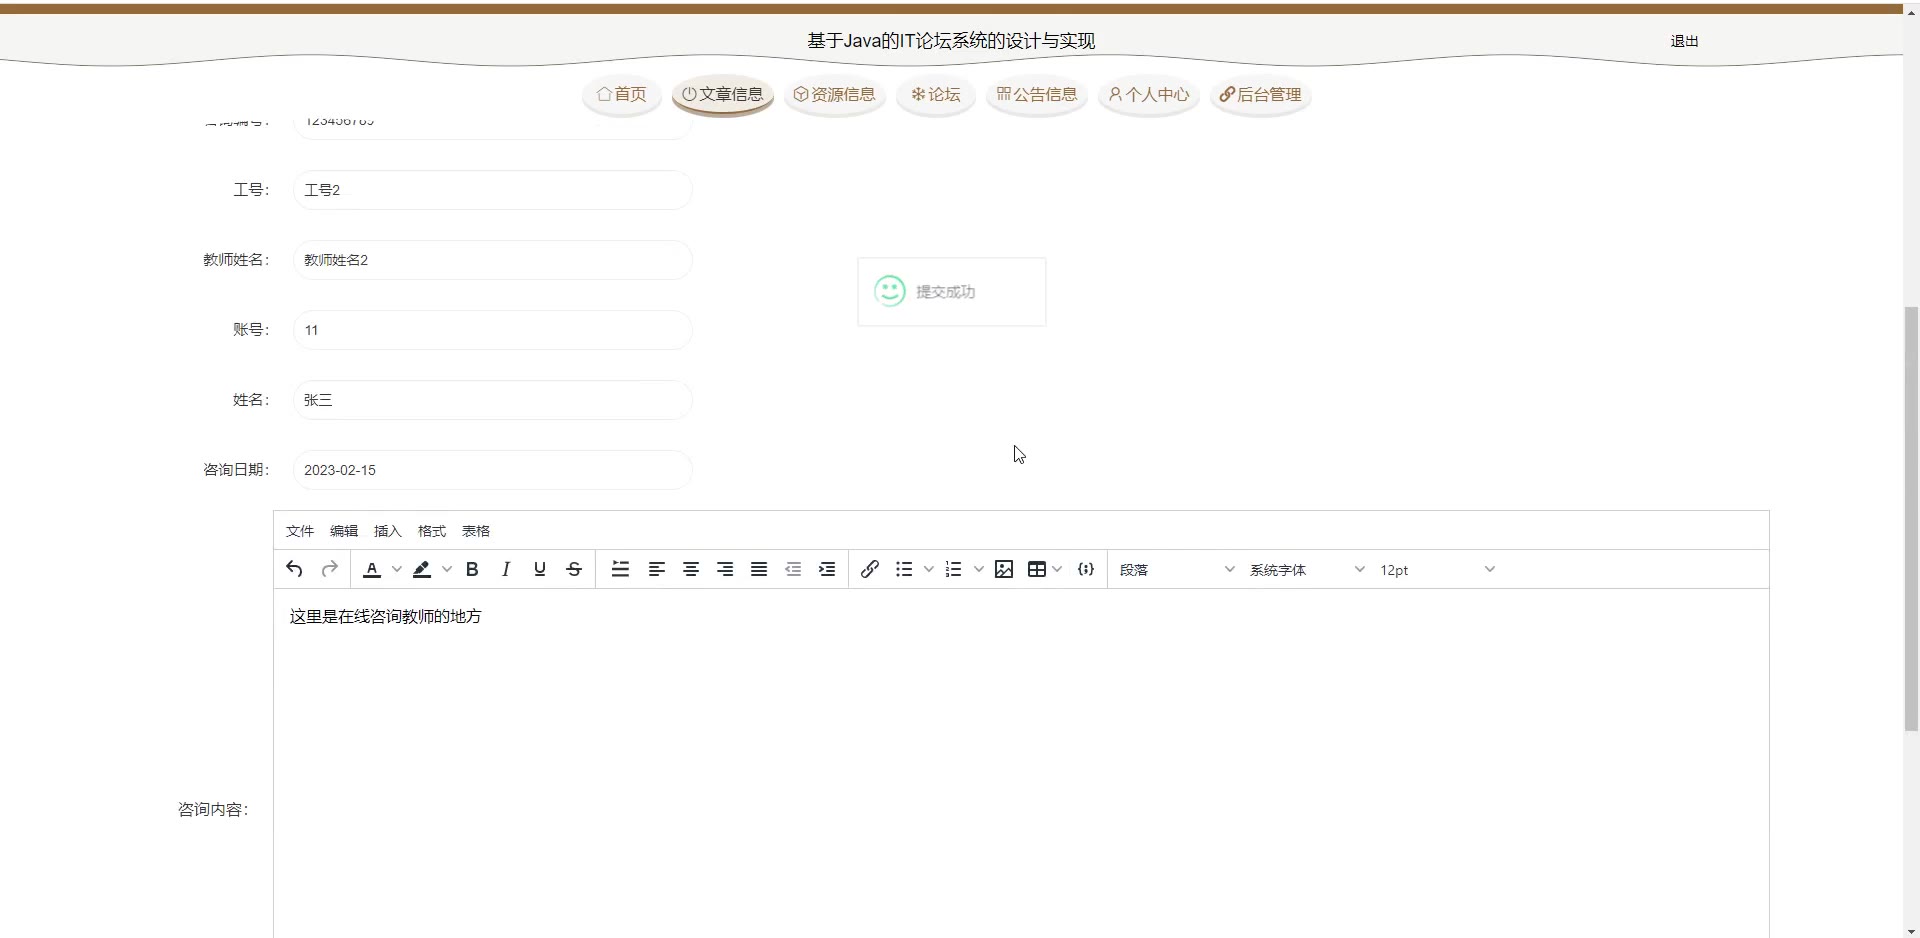The width and height of the screenshot is (1920, 938).
Task: Toggle underline formatting
Action: pos(540,569)
